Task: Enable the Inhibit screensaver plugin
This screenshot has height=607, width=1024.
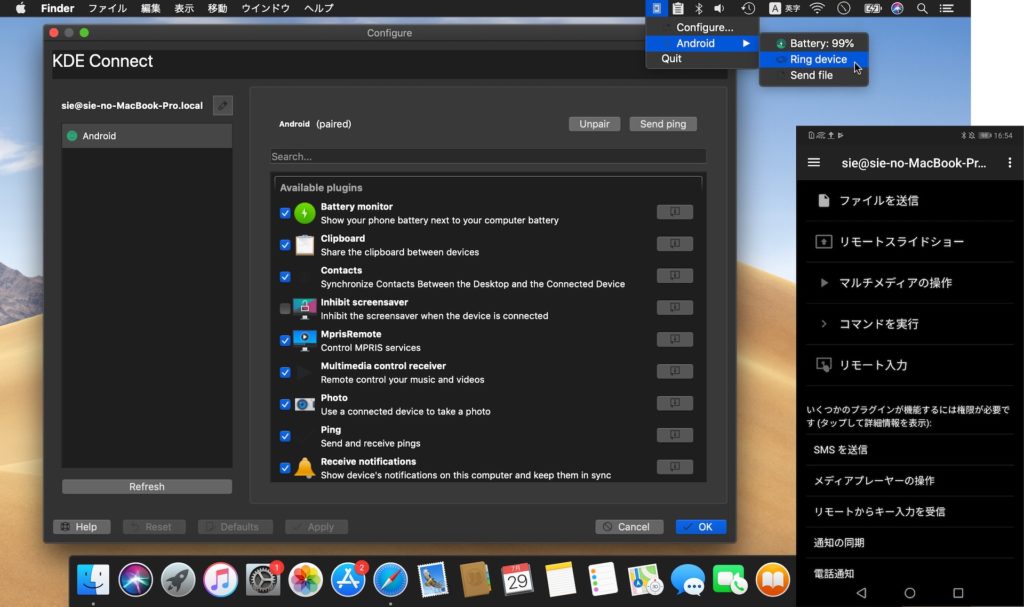Action: 284,307
